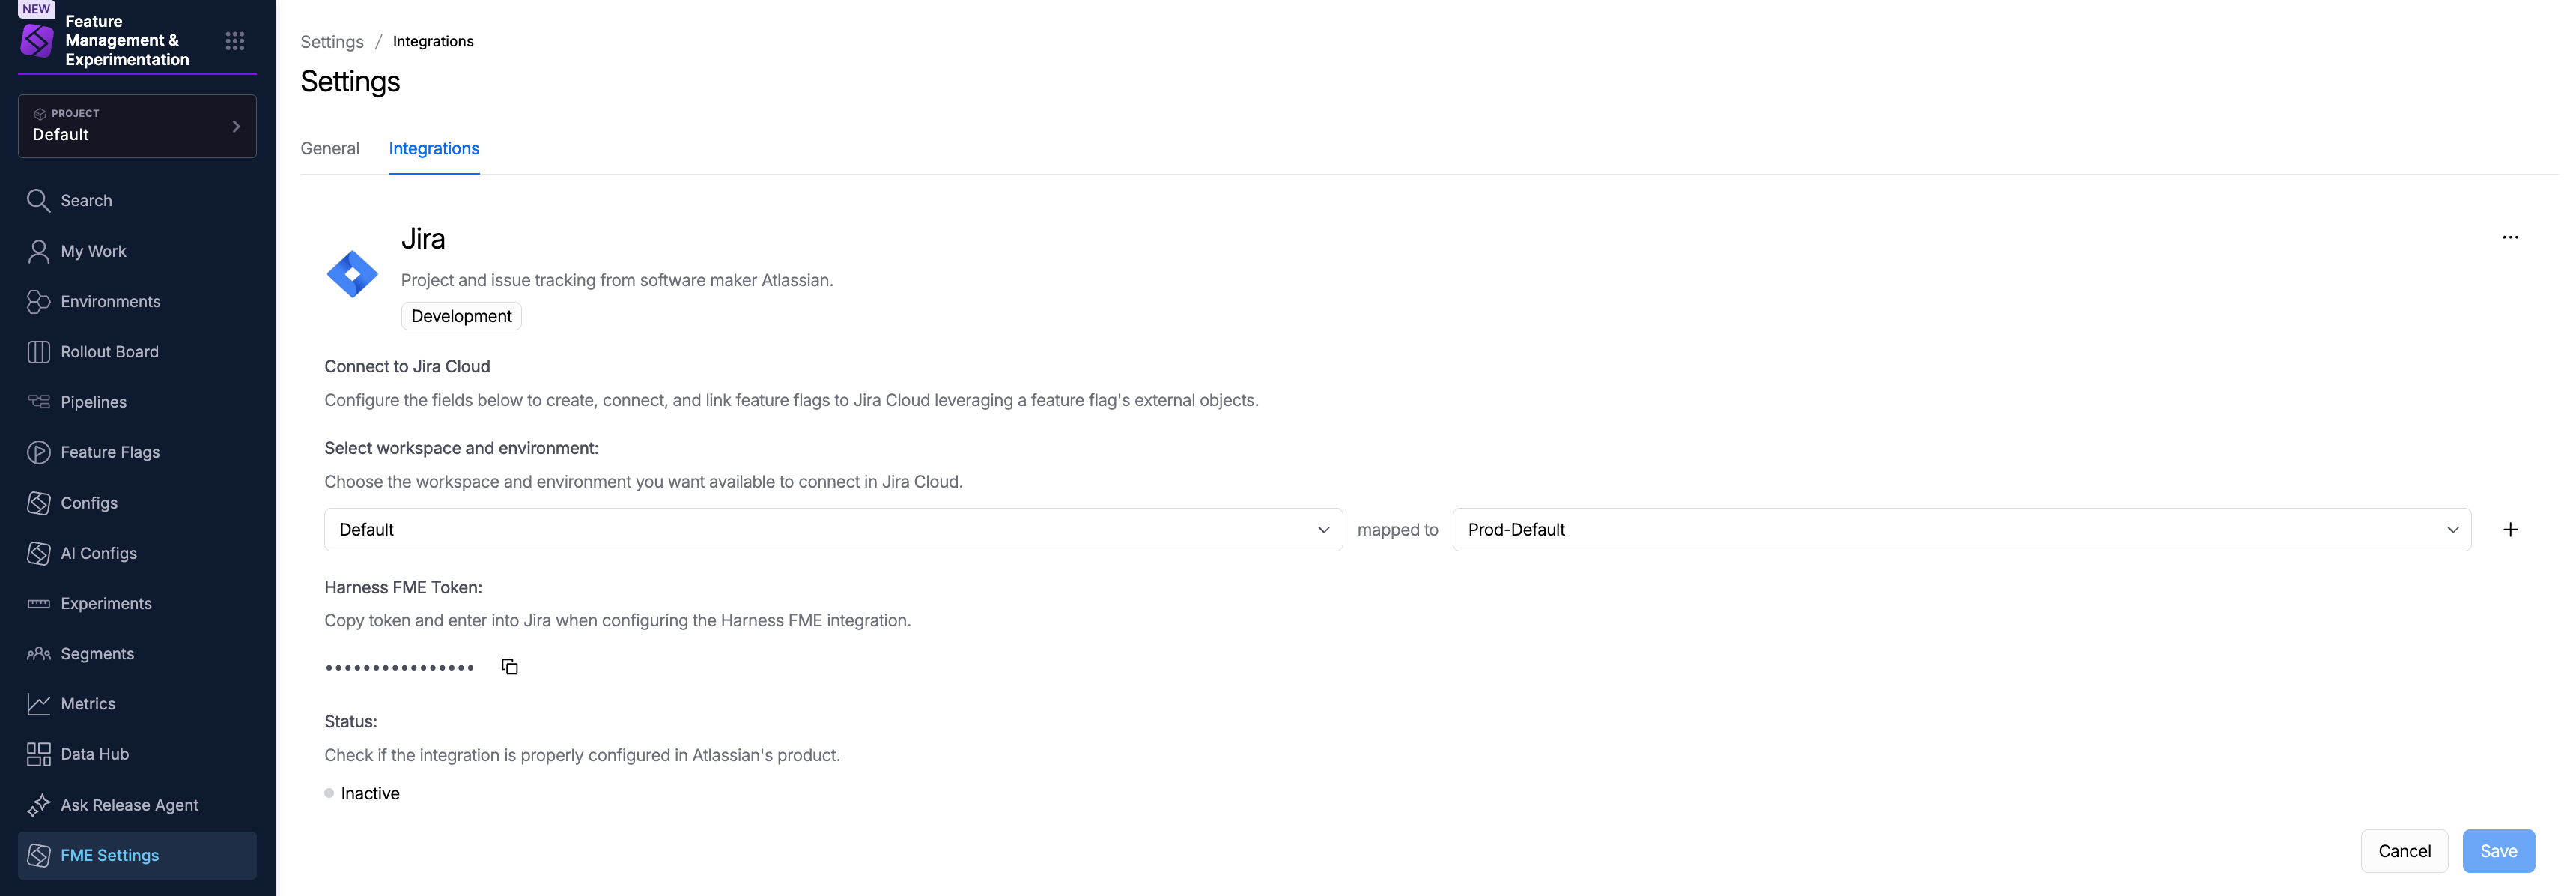Copy the Harness FME token
This screenshot has width=2576, height=896.
click(509, 667)
